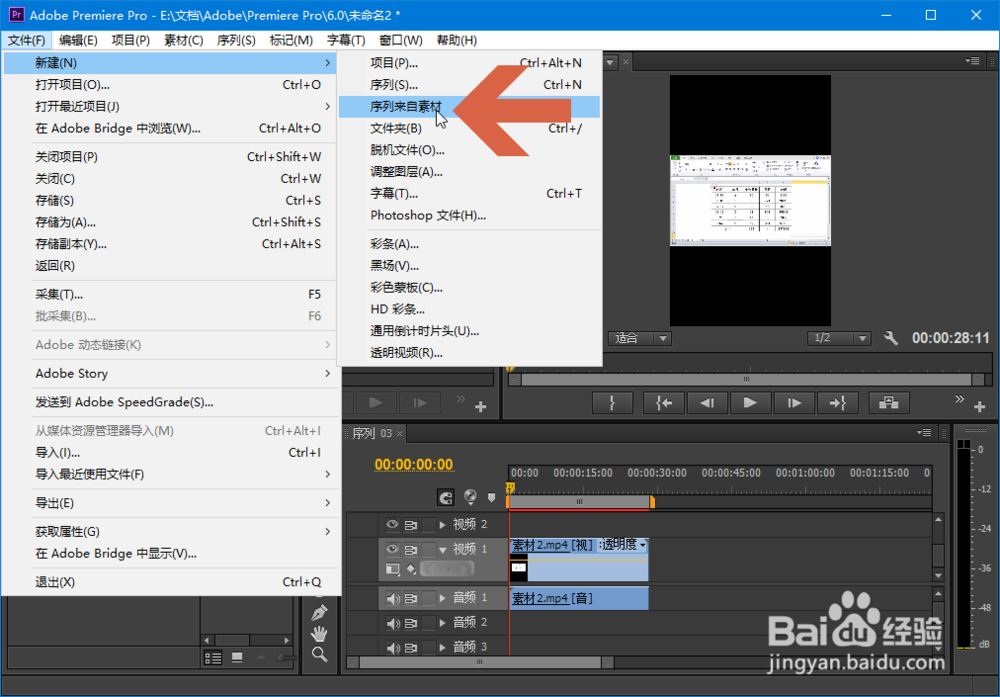Image resolution: width=1000 pixels, height=697 pixels.
Task: Mute 音频 3 track speaker toggle
Action: 393,647
